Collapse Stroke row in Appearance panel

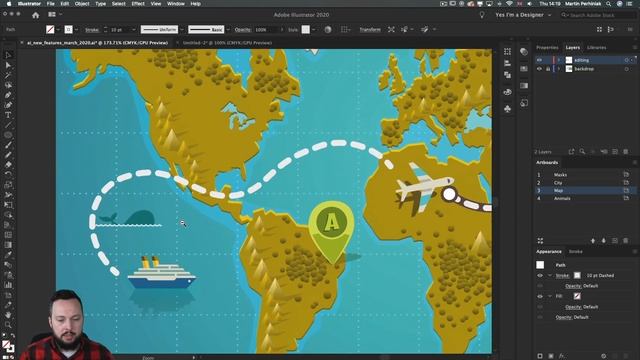coord(550,276)
